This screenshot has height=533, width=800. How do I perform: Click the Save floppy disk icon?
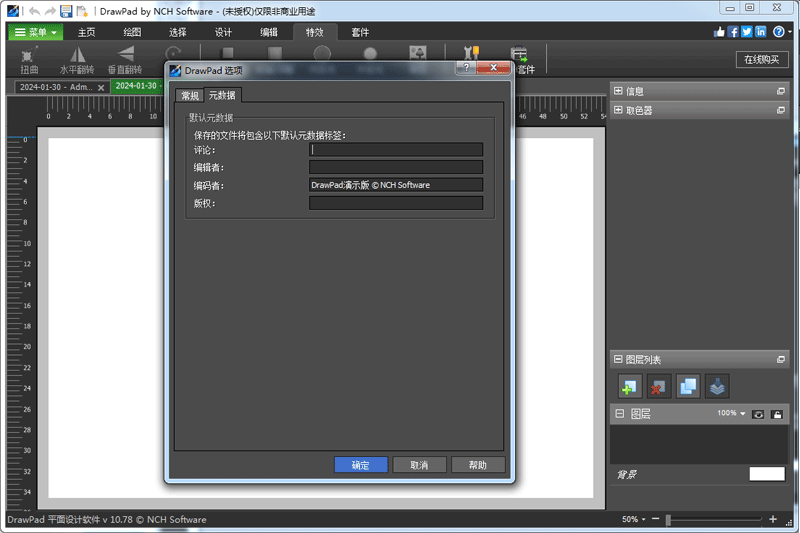coord(66,11)
